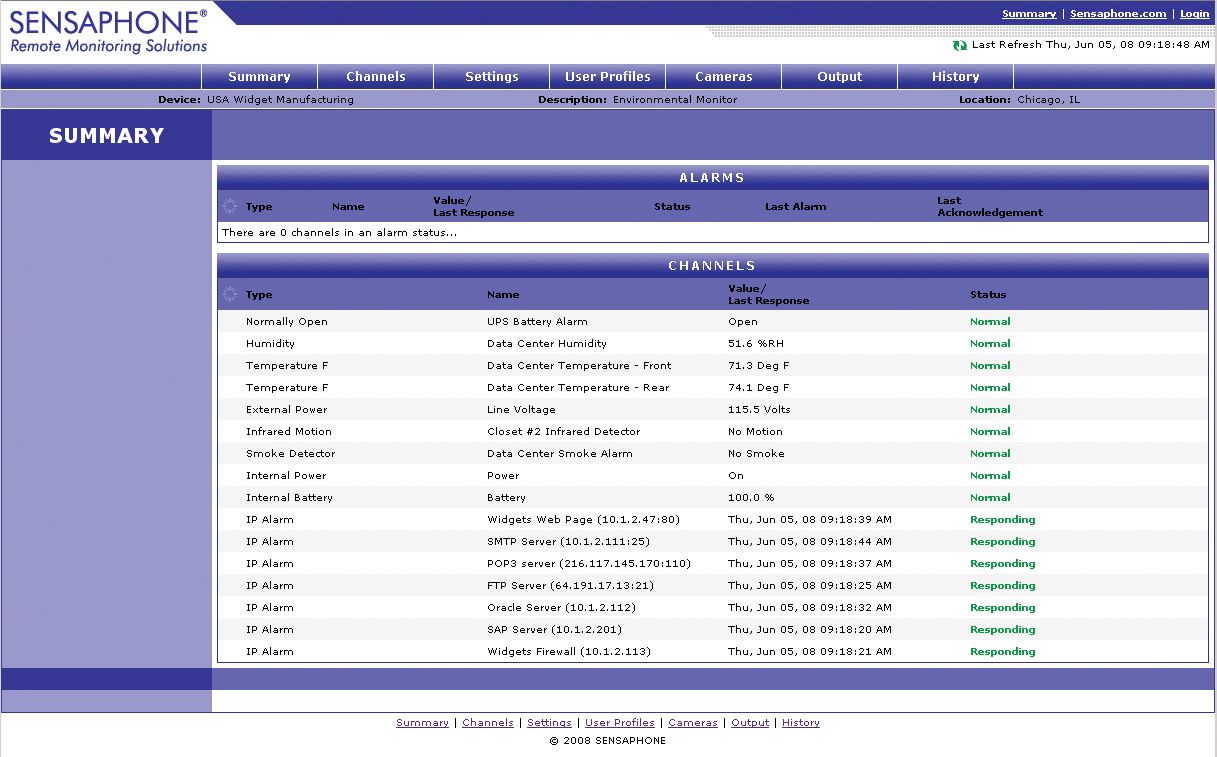Open the User Profiles navigation tab

point(607,77)
